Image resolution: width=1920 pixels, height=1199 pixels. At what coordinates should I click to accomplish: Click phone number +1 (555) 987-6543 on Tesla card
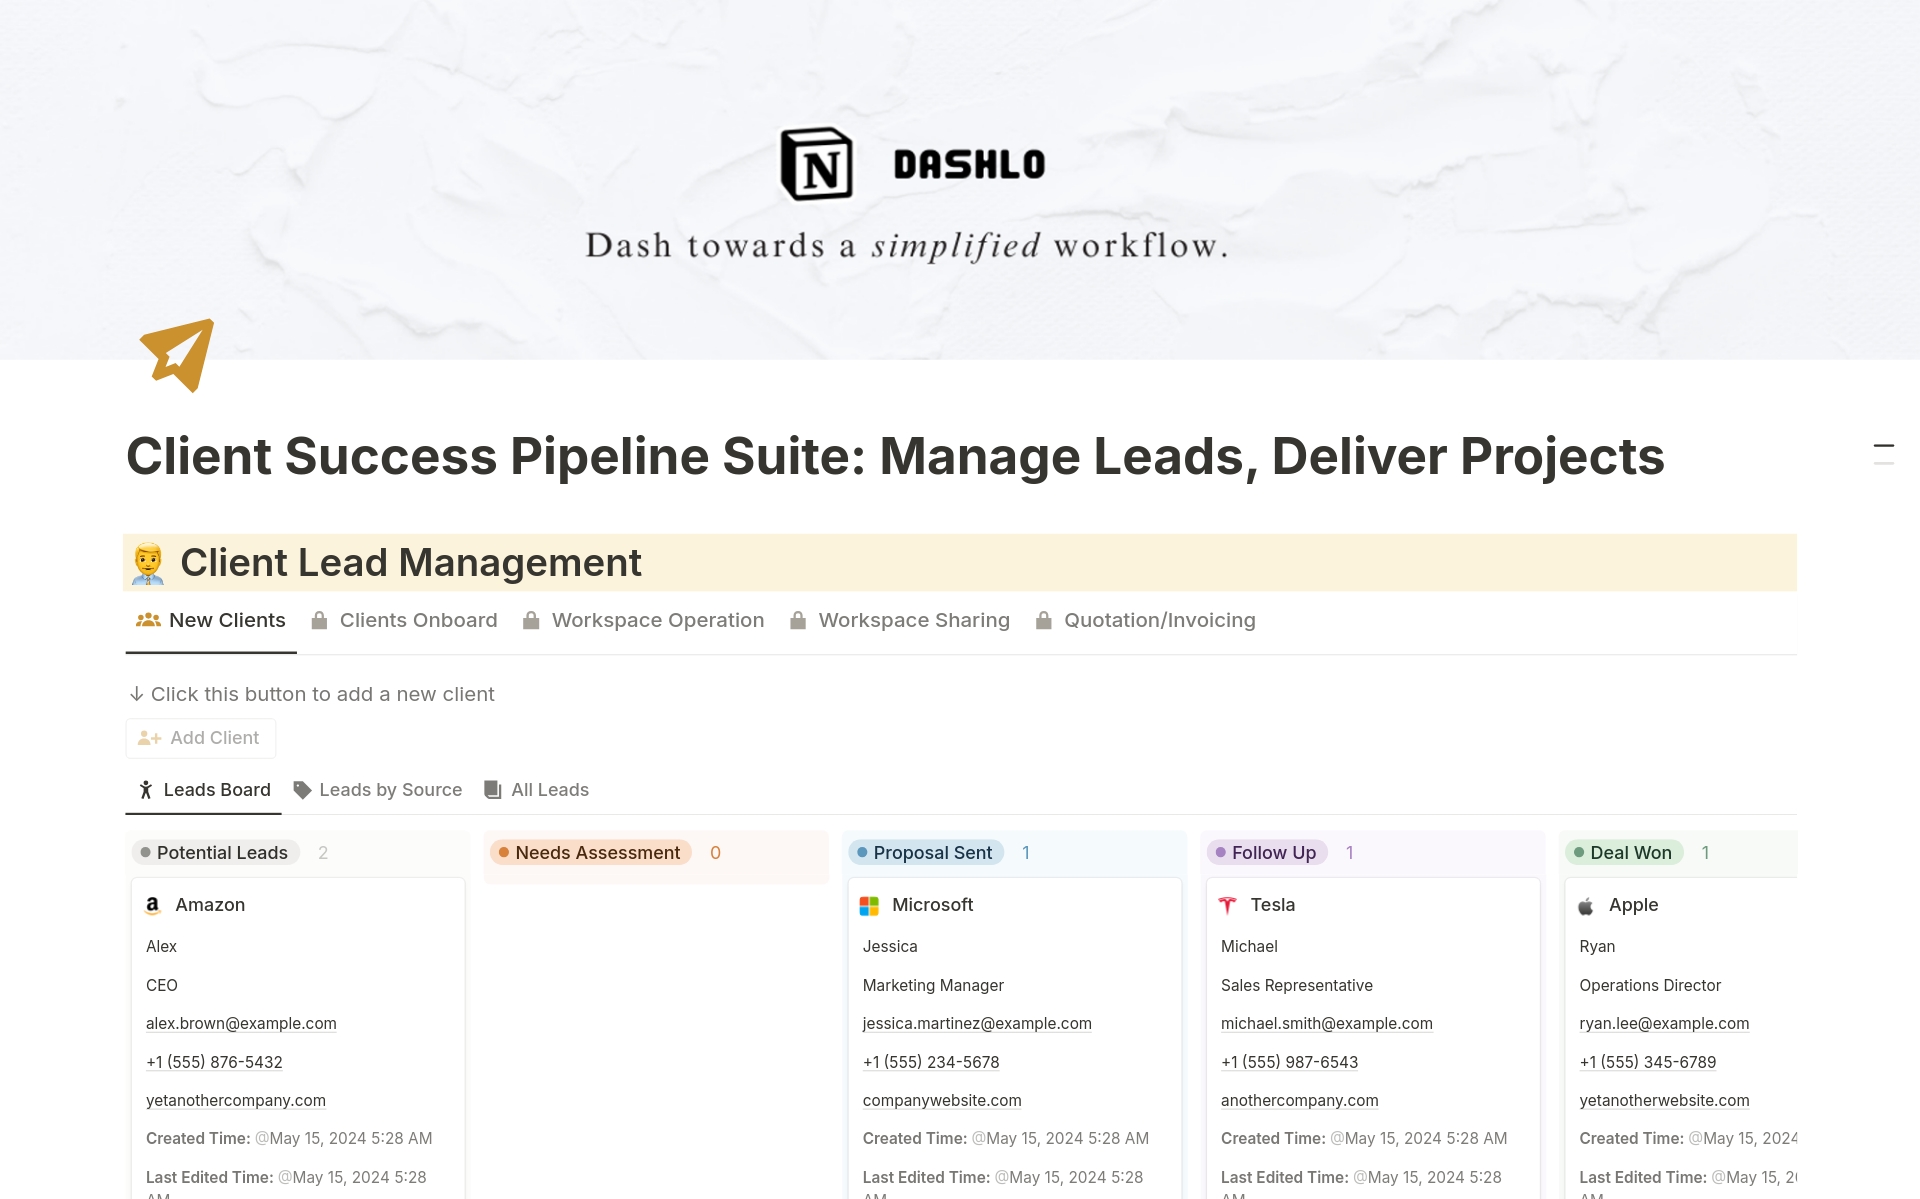(x=1288, y=1062)
